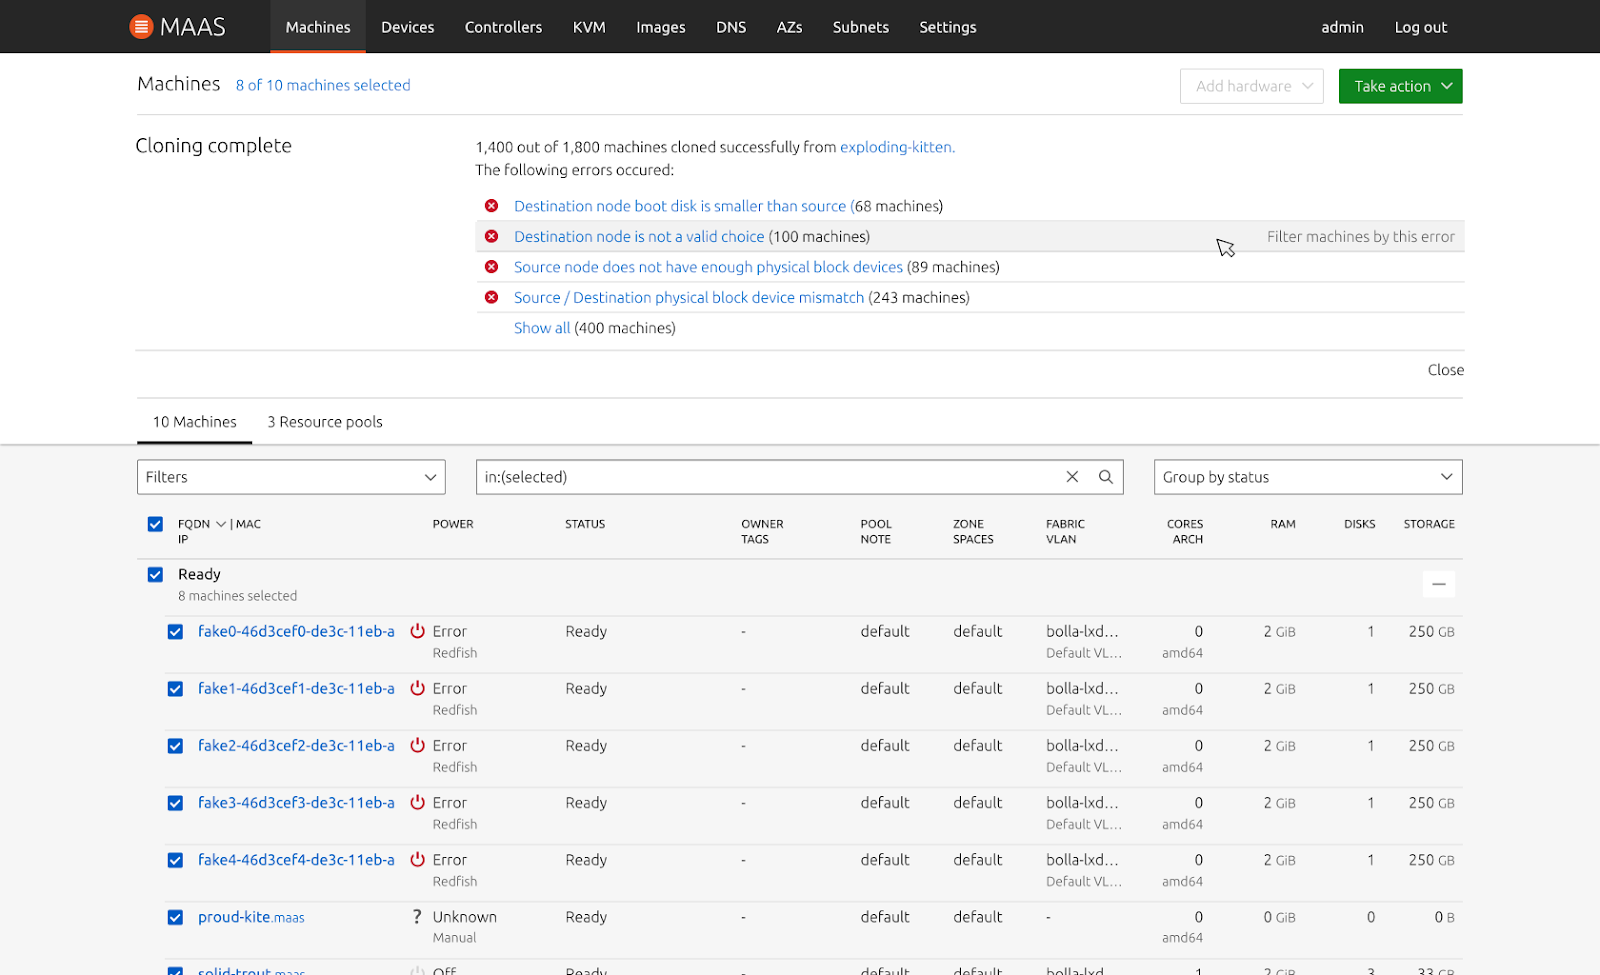Toggle the select-all checkbox in the table header
Screen dimensions: 1600x975
click(x=155, y=524)
